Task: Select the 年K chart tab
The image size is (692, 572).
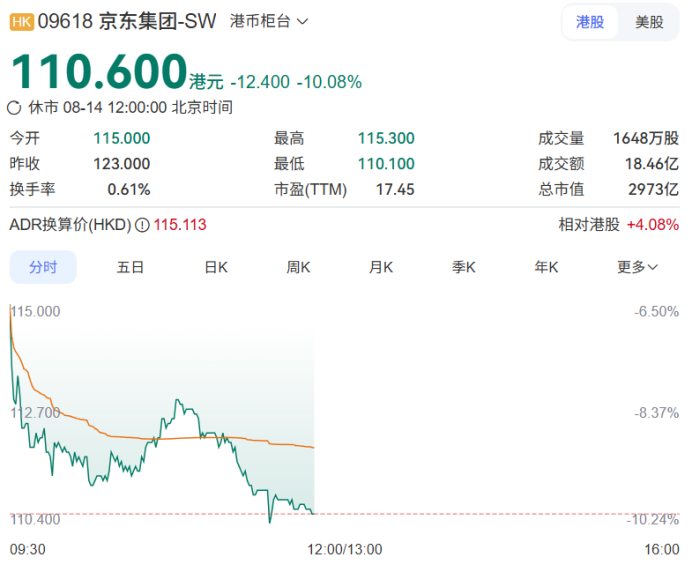Action: pos(546,267)
